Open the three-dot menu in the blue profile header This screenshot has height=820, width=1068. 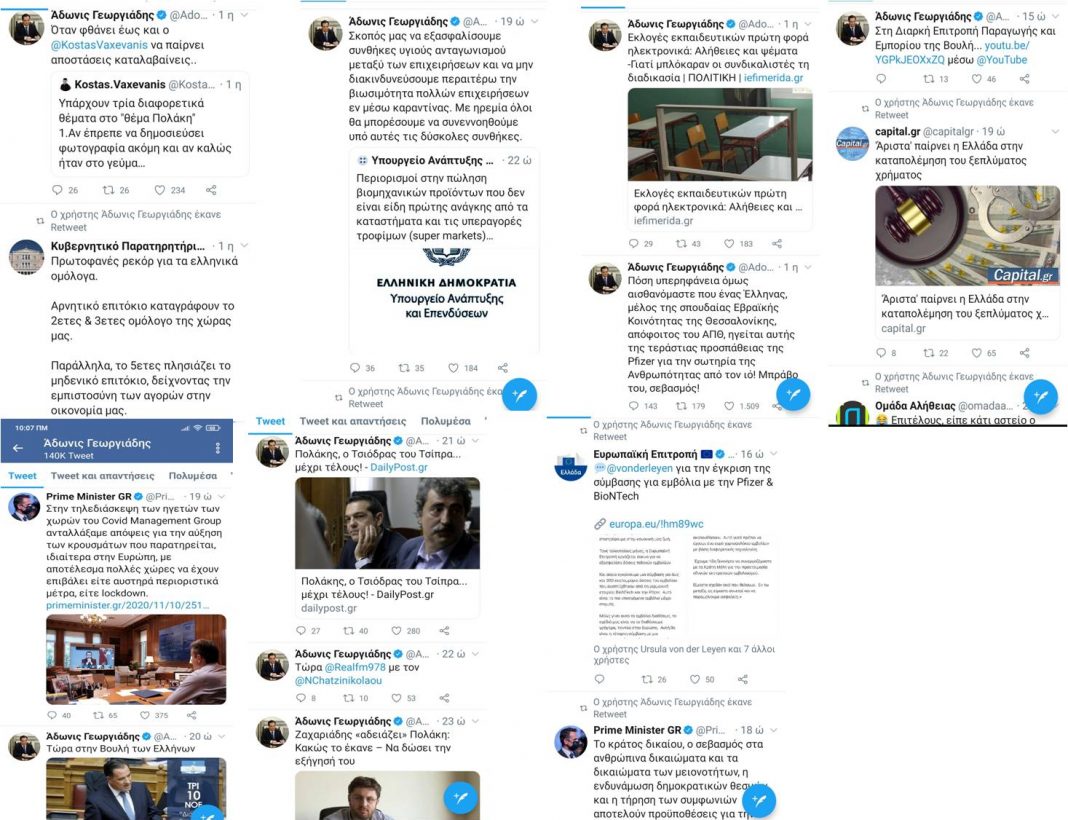(218, 447)
